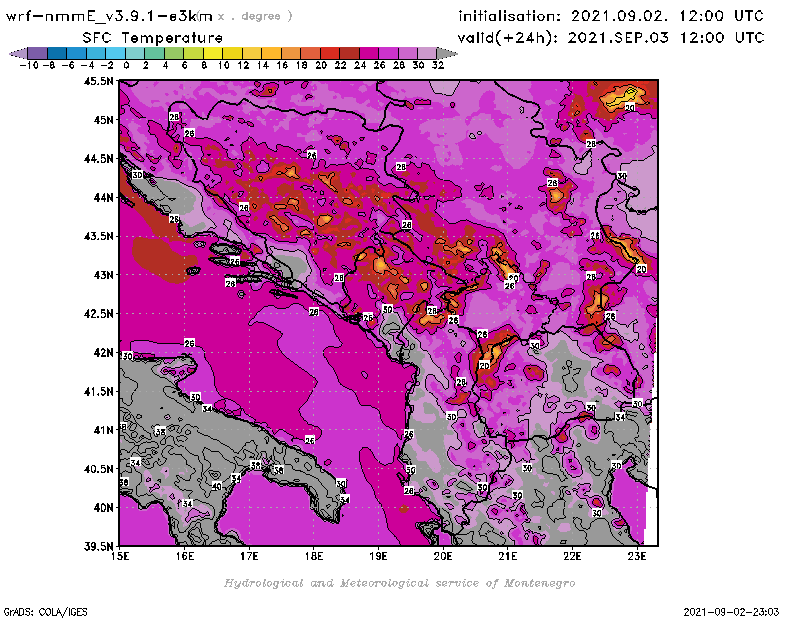Click the '23E' longitude label
Image resolution: width=800 pixels, height=618 pixels.
pos(637,556)
